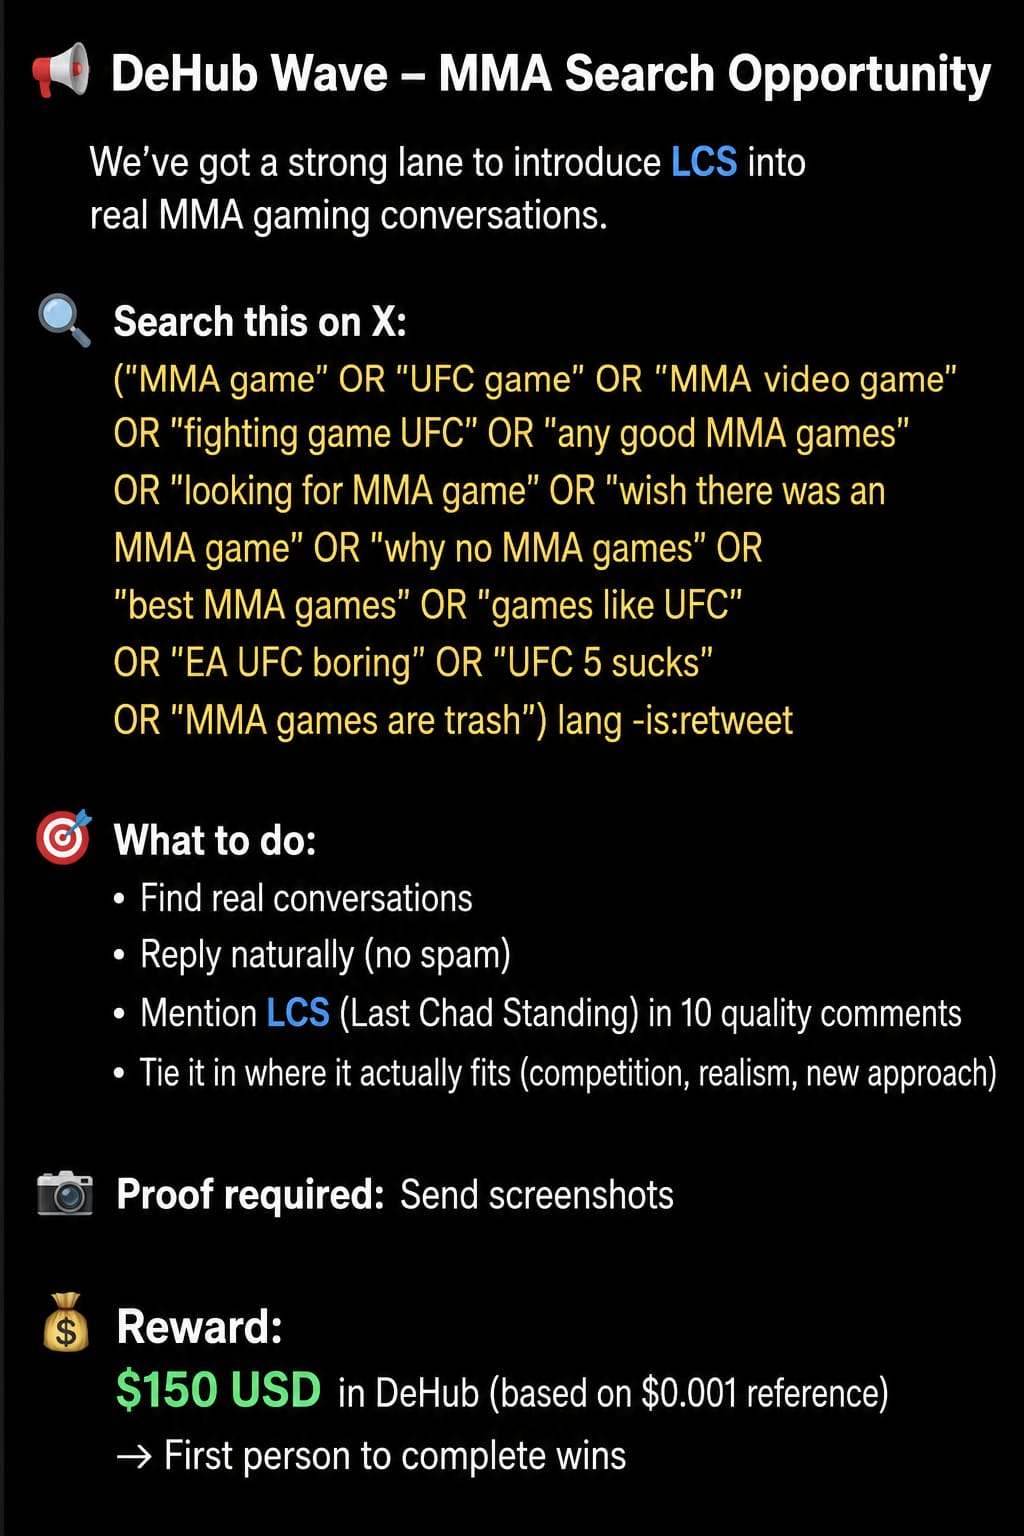
Task: Click the first yellow search query line
Action: pyautogui.click(x=535, y=380)
